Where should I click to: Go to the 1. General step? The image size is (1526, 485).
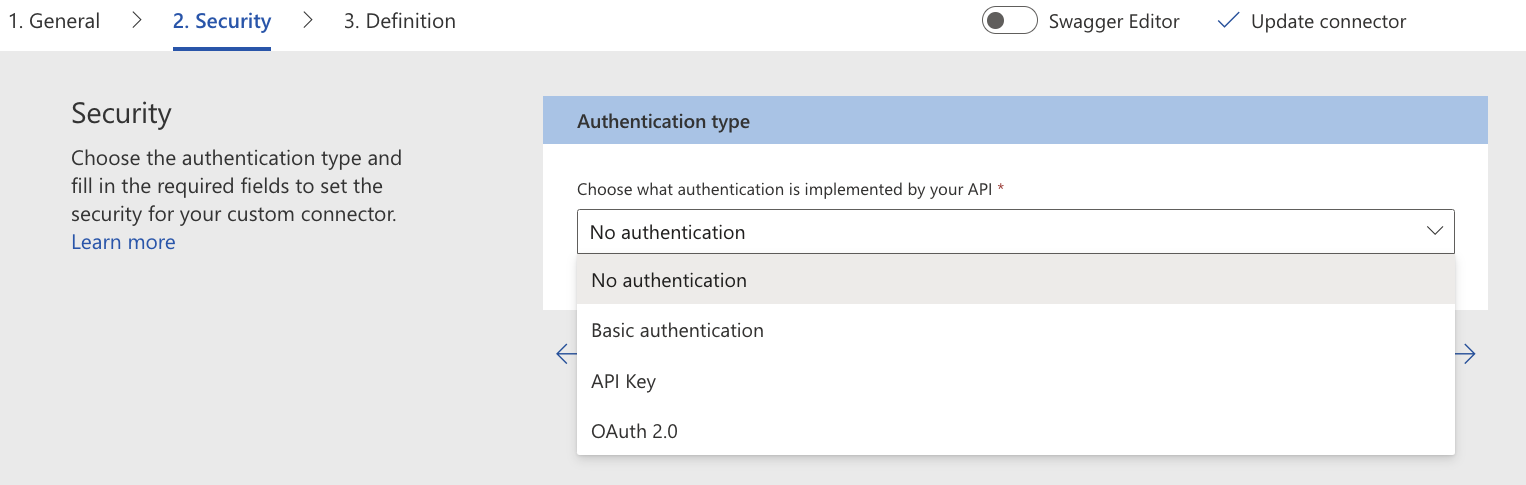click(x=54, y=21)
